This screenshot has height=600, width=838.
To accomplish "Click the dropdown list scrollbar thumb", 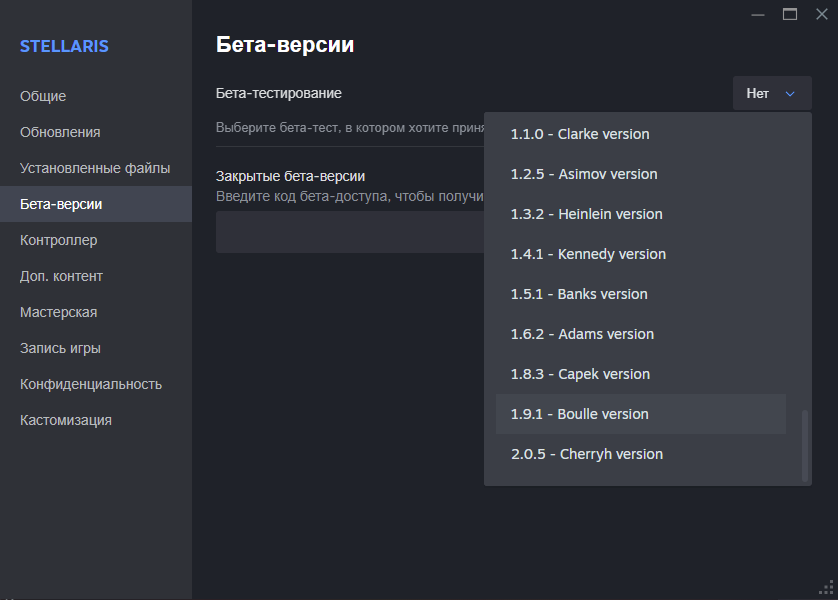I will pyautogui.click(x=804, y=446).
